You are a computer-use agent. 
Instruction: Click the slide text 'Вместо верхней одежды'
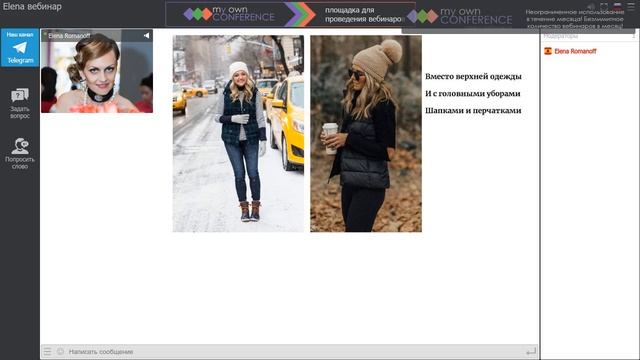point(473,76)
